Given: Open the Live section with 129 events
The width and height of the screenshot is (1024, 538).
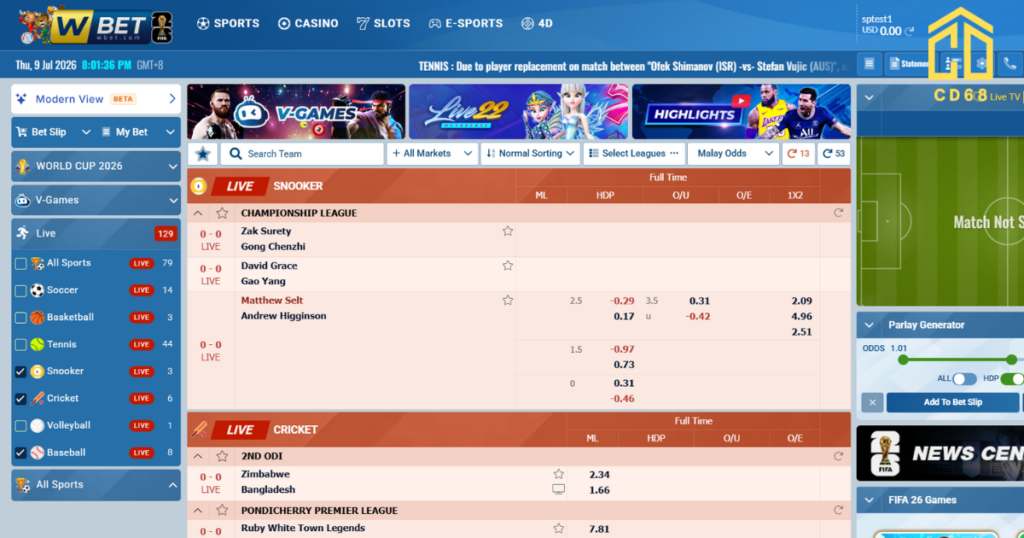Looking at the screenshot, I should (96, 233).
